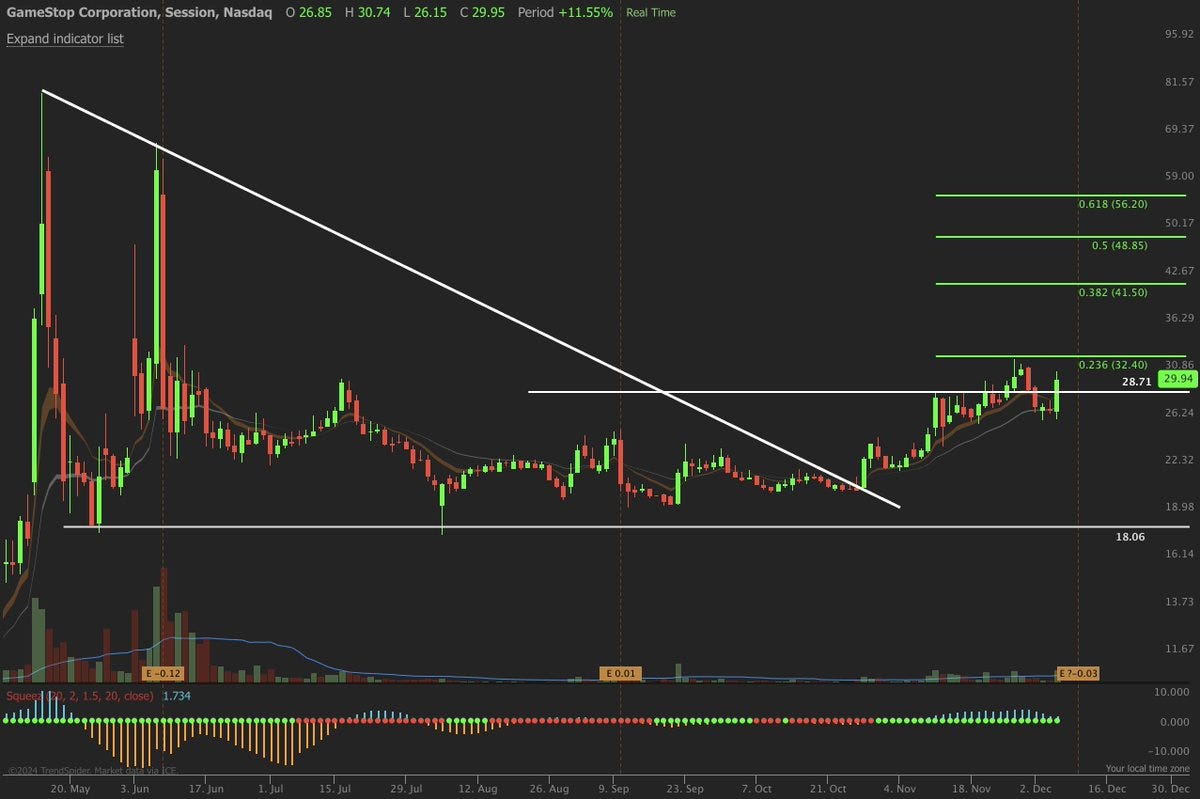Select the 0.382 (41.50) Fibonacci level label
This screenshot has width=1200, height=799.
[1113, 292]
